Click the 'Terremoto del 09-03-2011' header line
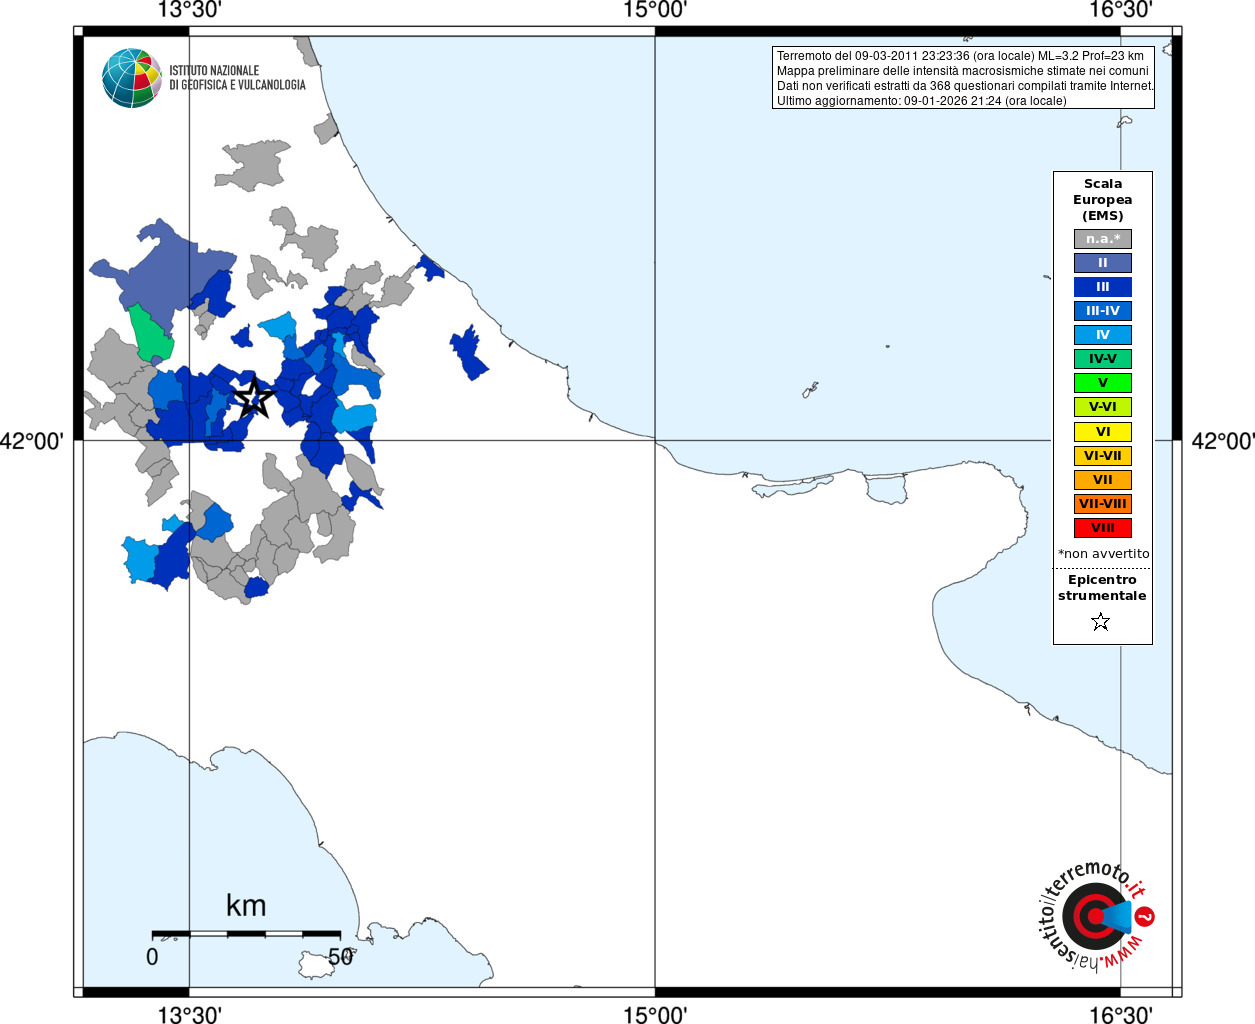This screenshot has height=1024, width=1255. 960,56
